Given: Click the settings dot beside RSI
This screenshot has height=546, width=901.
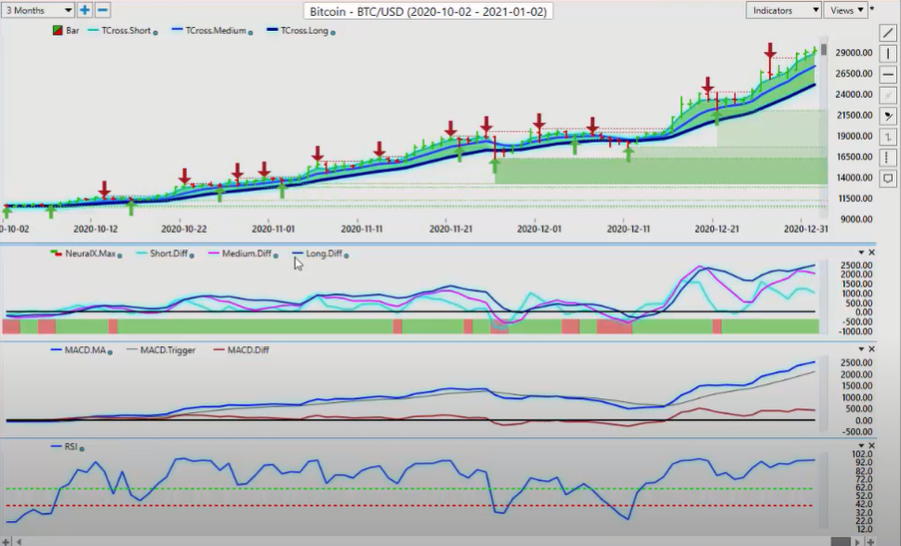Looking at the screenshot, I should (x=82, y=449).
